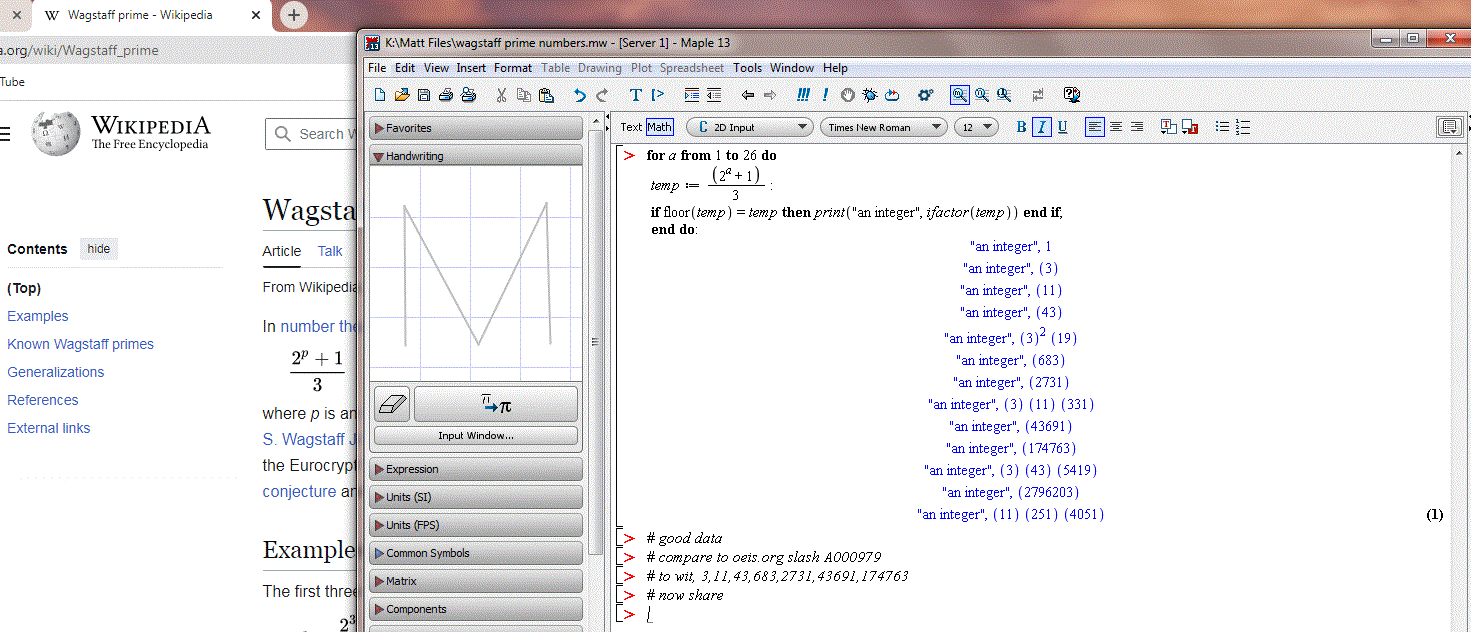Viewport: 1471px width, 632px height.
Task: Interrupt computation with the hand icon
Action: (x=848, y=95)
